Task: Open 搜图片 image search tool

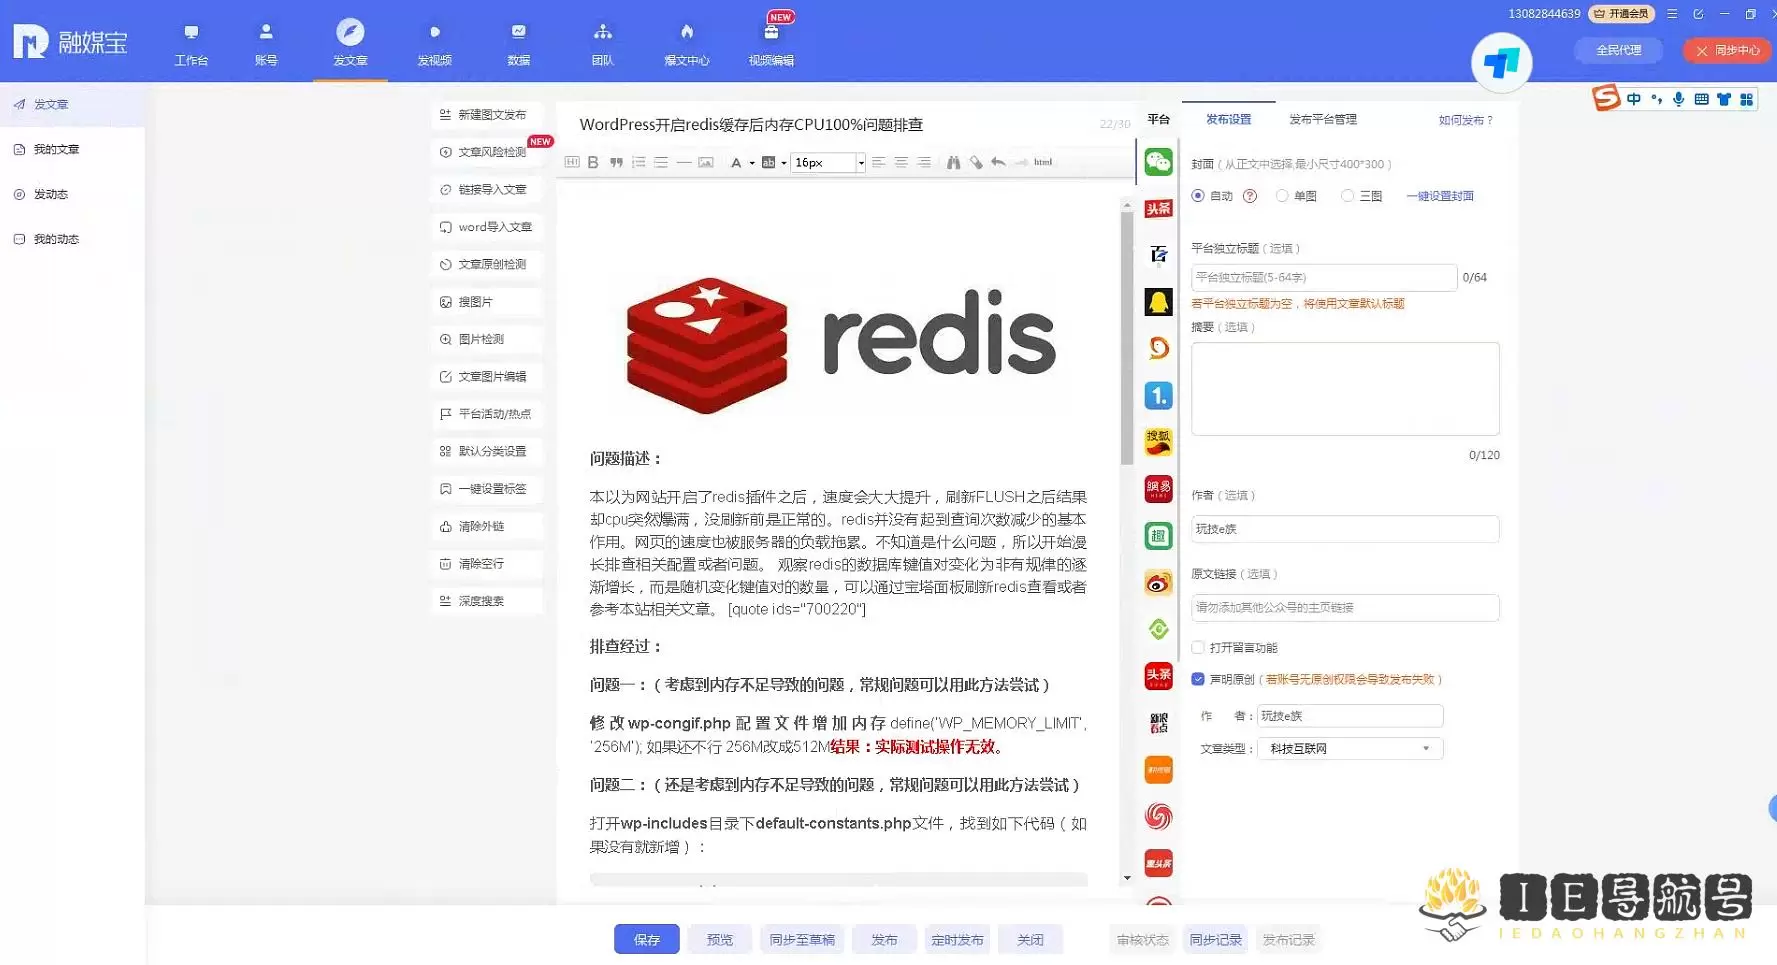Action: click(487, 302)
